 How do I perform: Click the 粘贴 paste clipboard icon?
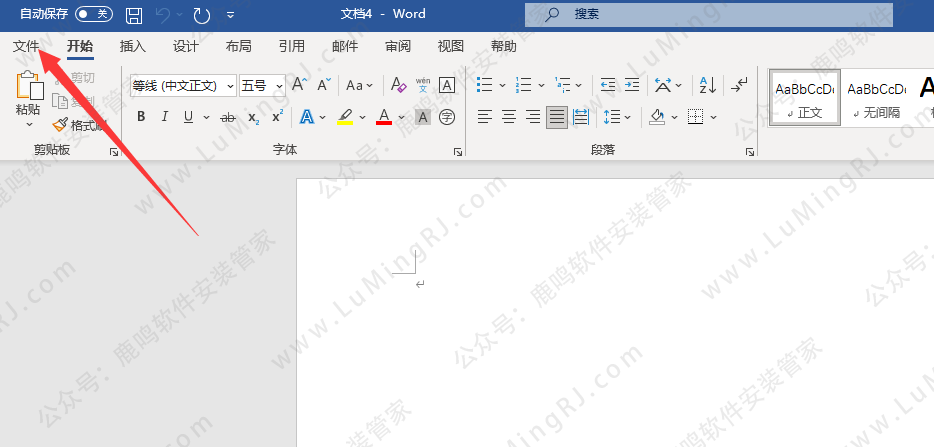[29, 85]
